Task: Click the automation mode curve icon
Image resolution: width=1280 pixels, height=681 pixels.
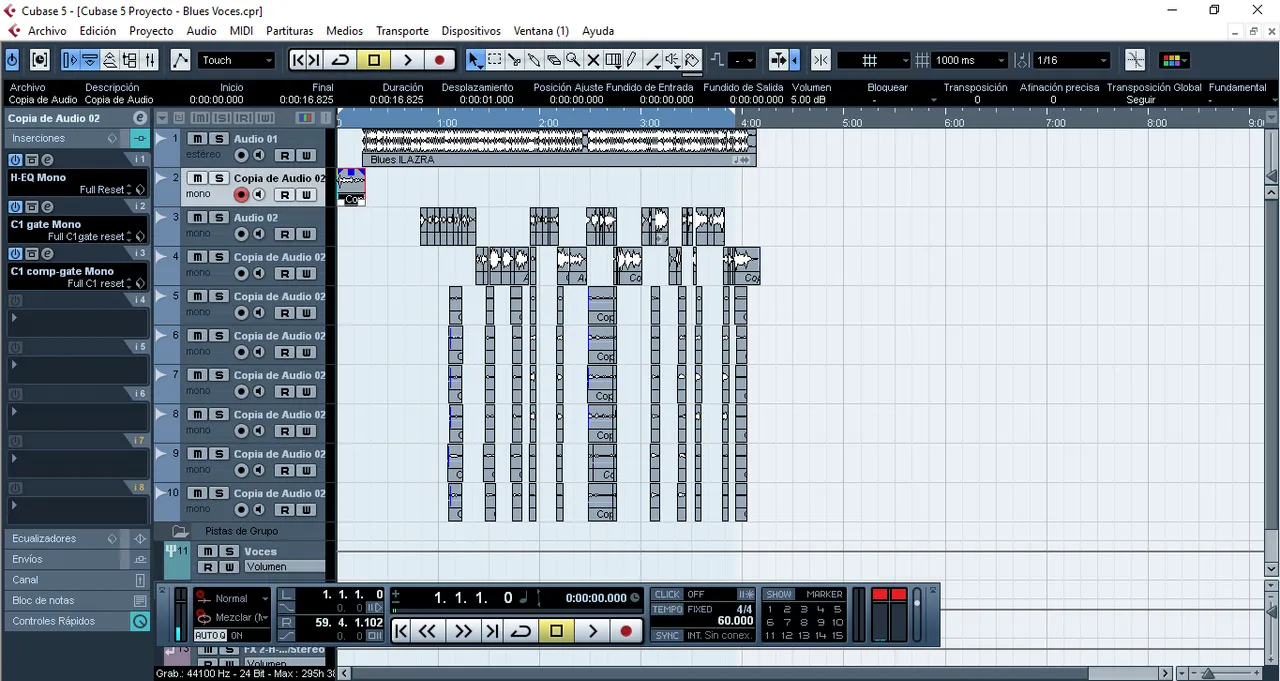Action: click(x=180, y=60)
